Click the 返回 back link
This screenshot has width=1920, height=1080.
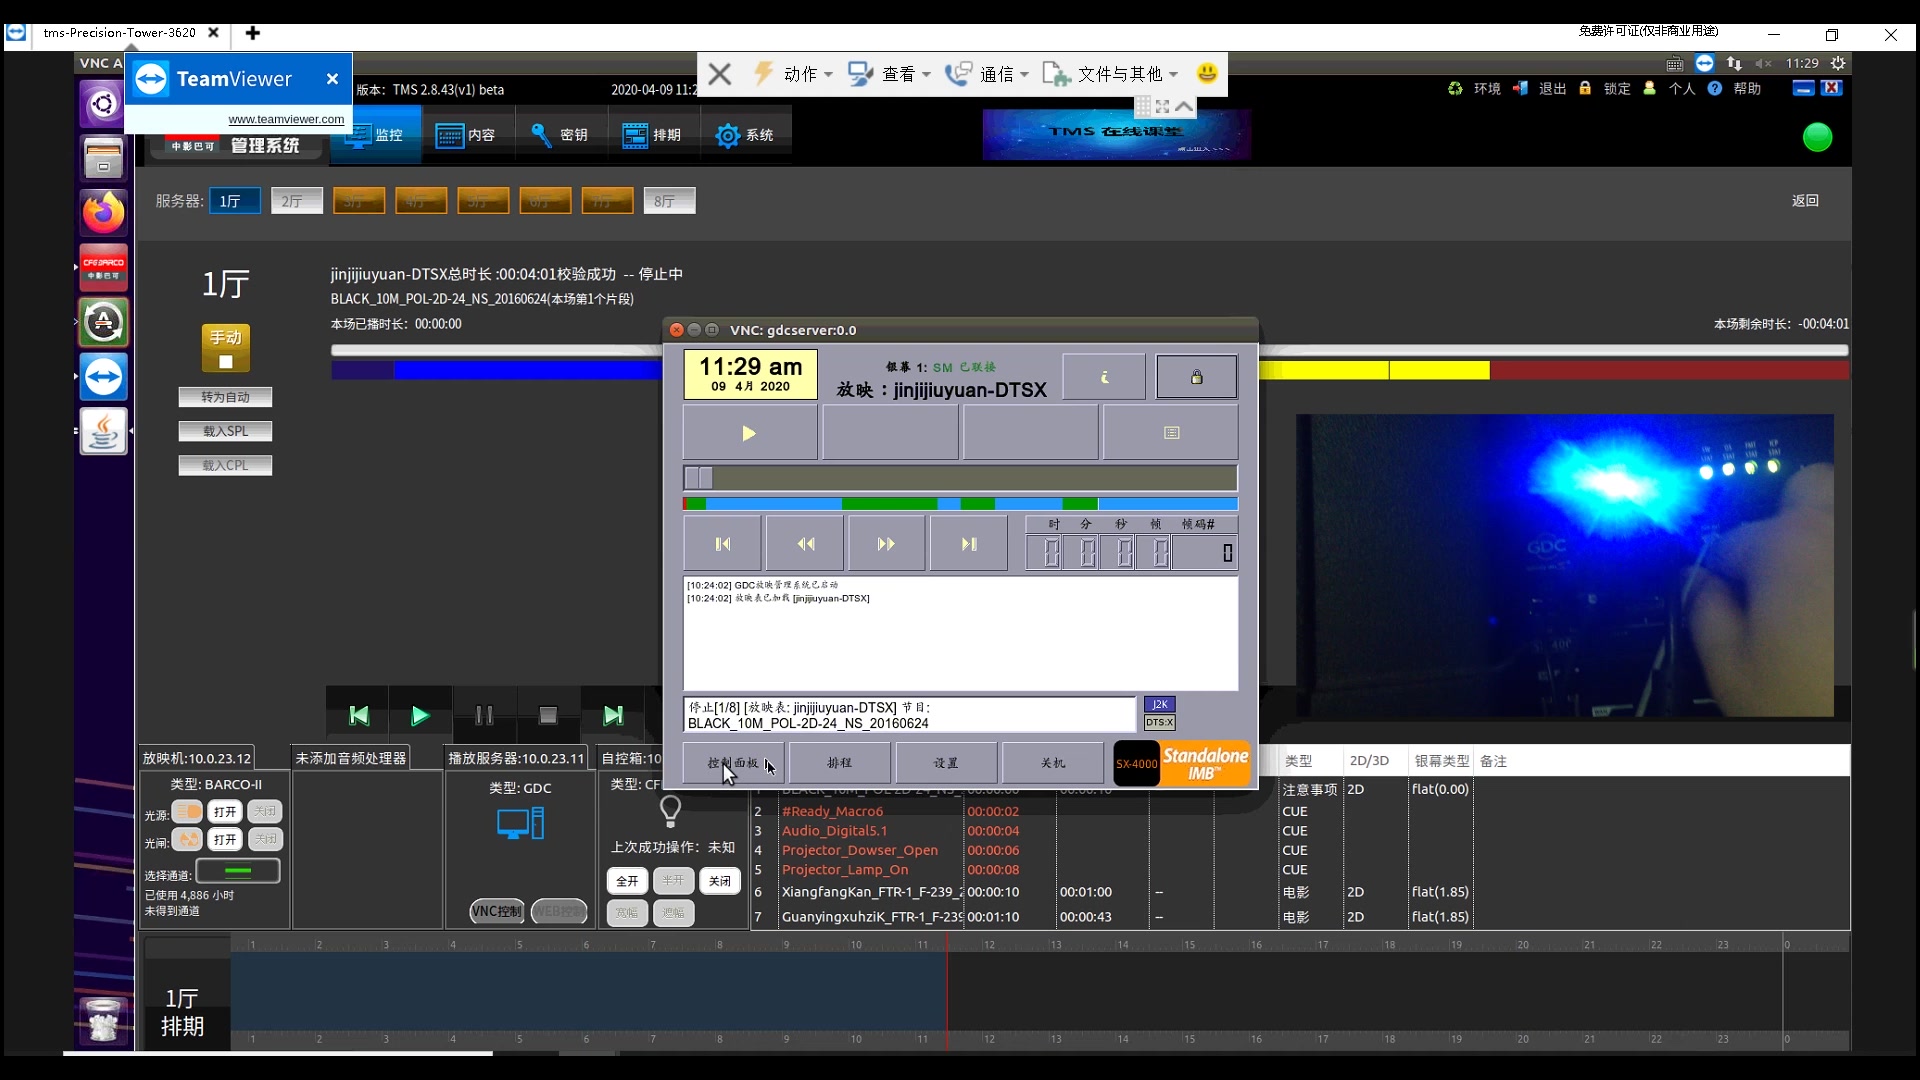click(1805, 201)
